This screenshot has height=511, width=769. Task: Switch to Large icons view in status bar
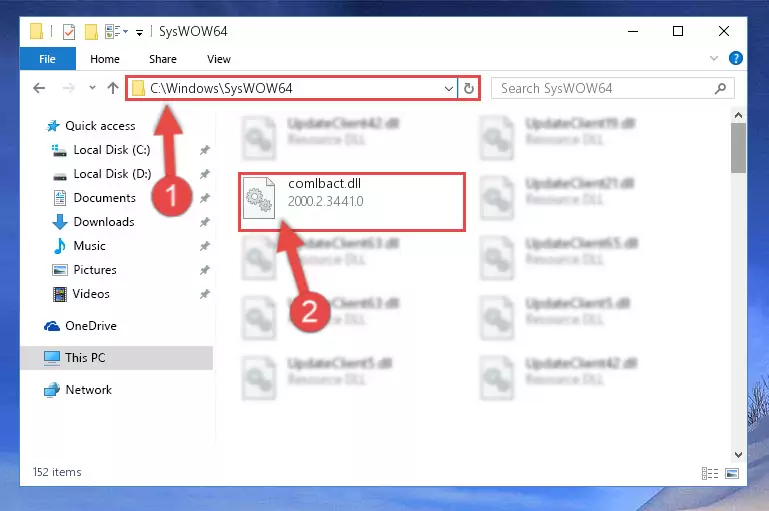pyautogui.click(x=732, y=473)
